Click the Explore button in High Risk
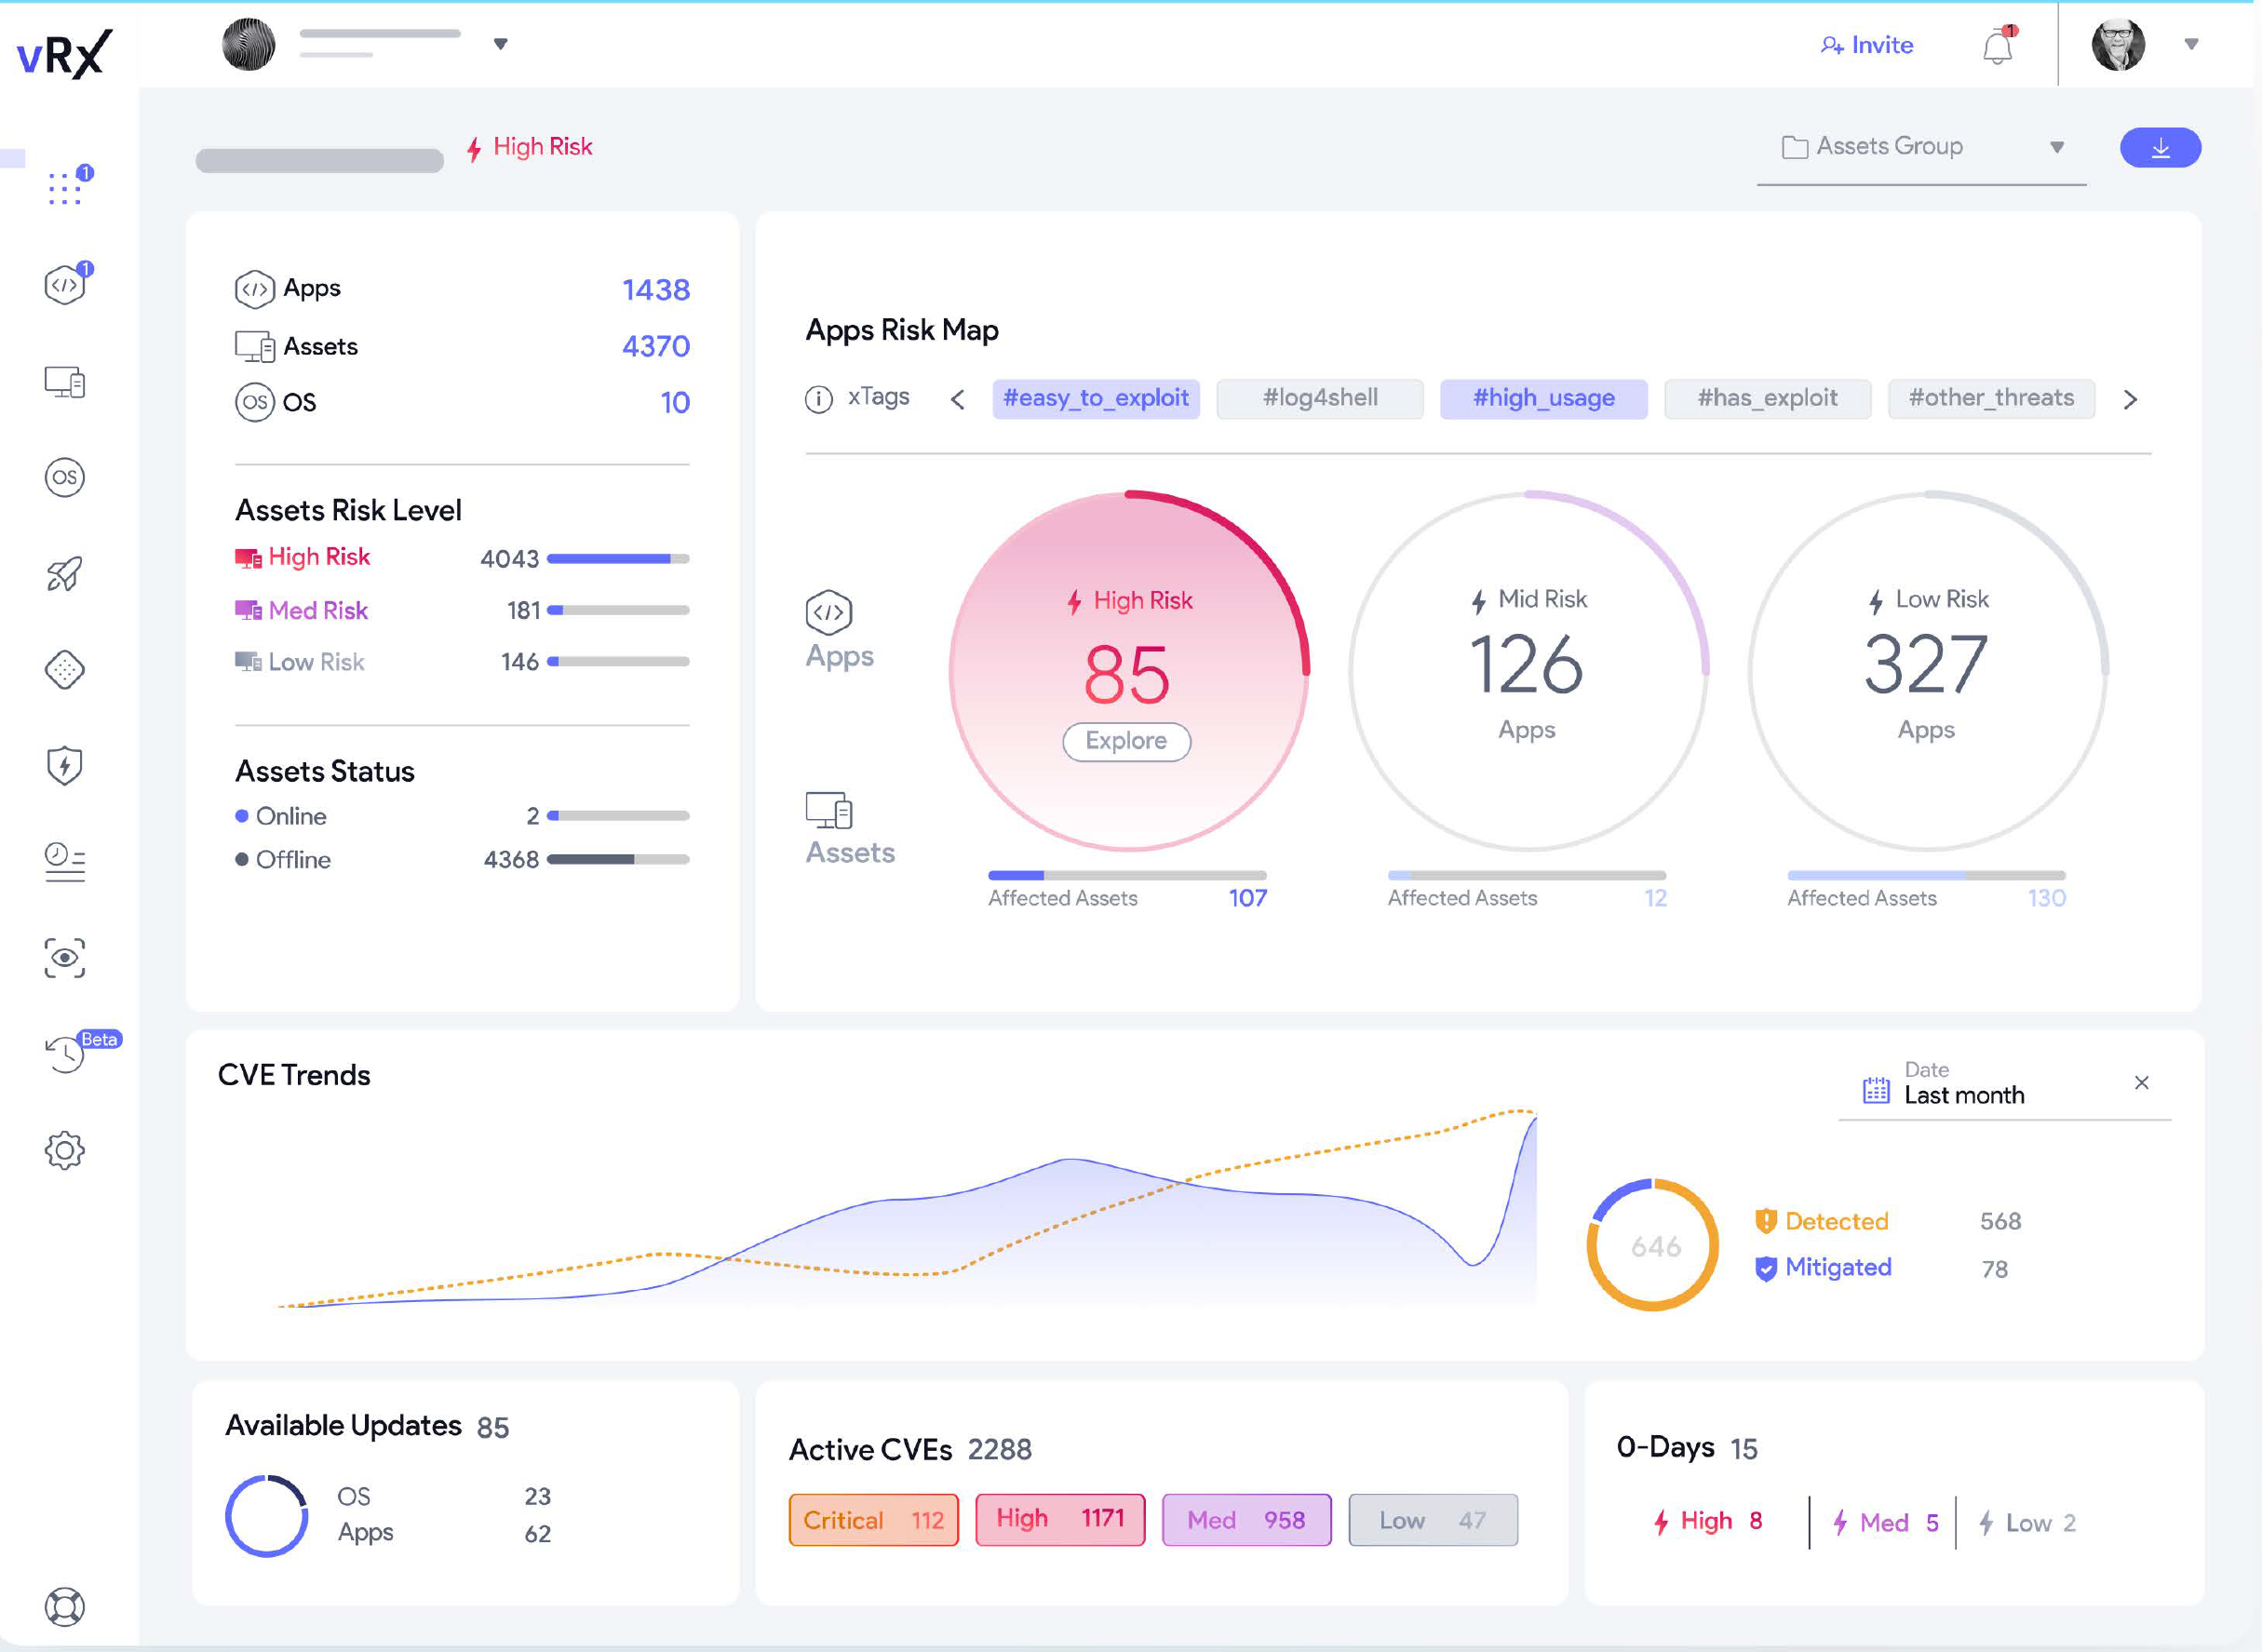Viewport: 2262px width, 1652px height. click(x=1126, y=741)
